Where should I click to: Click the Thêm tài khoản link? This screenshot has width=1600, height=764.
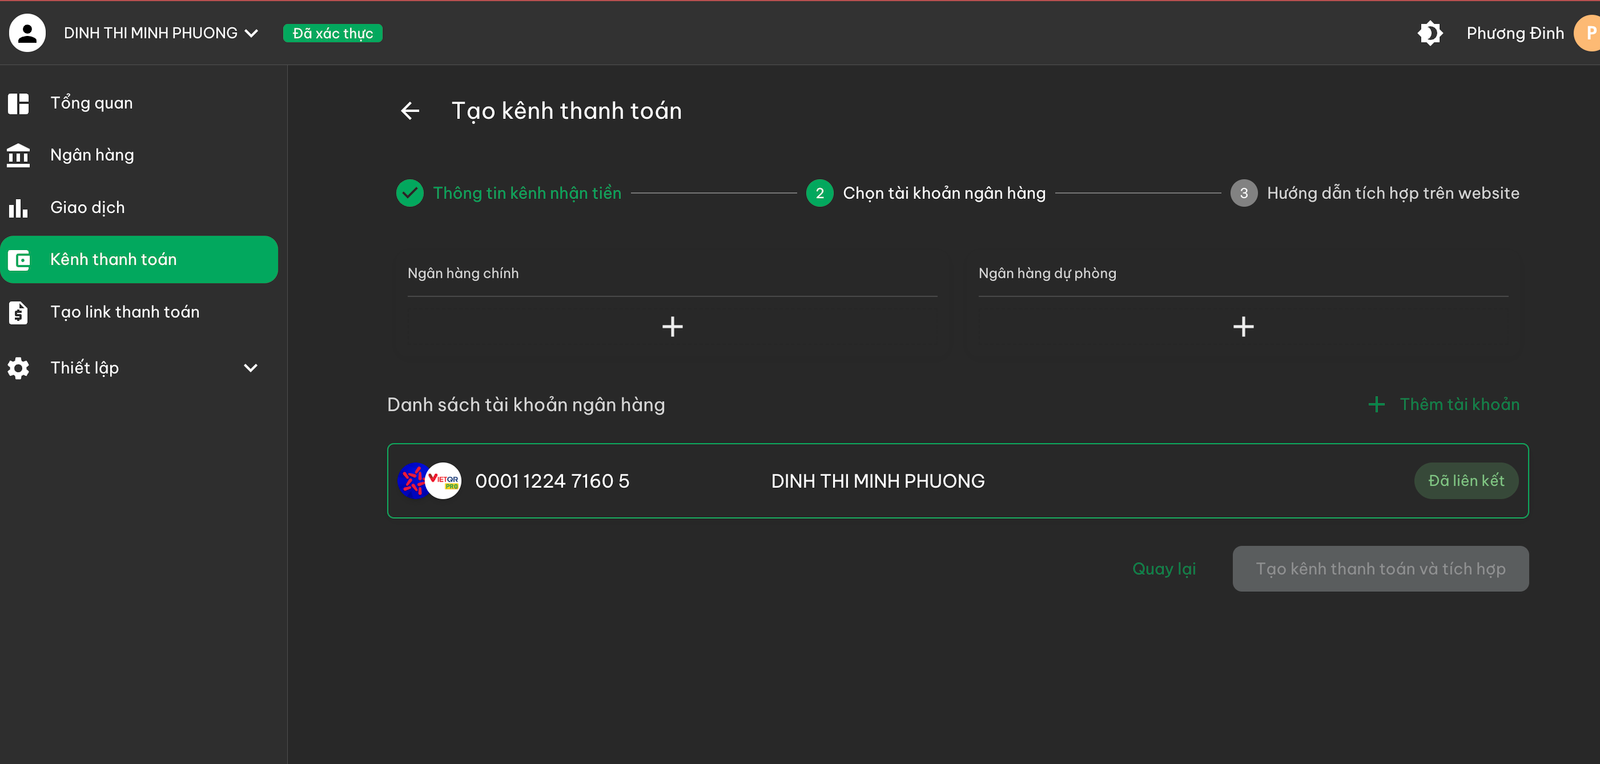coord(1459,404)
